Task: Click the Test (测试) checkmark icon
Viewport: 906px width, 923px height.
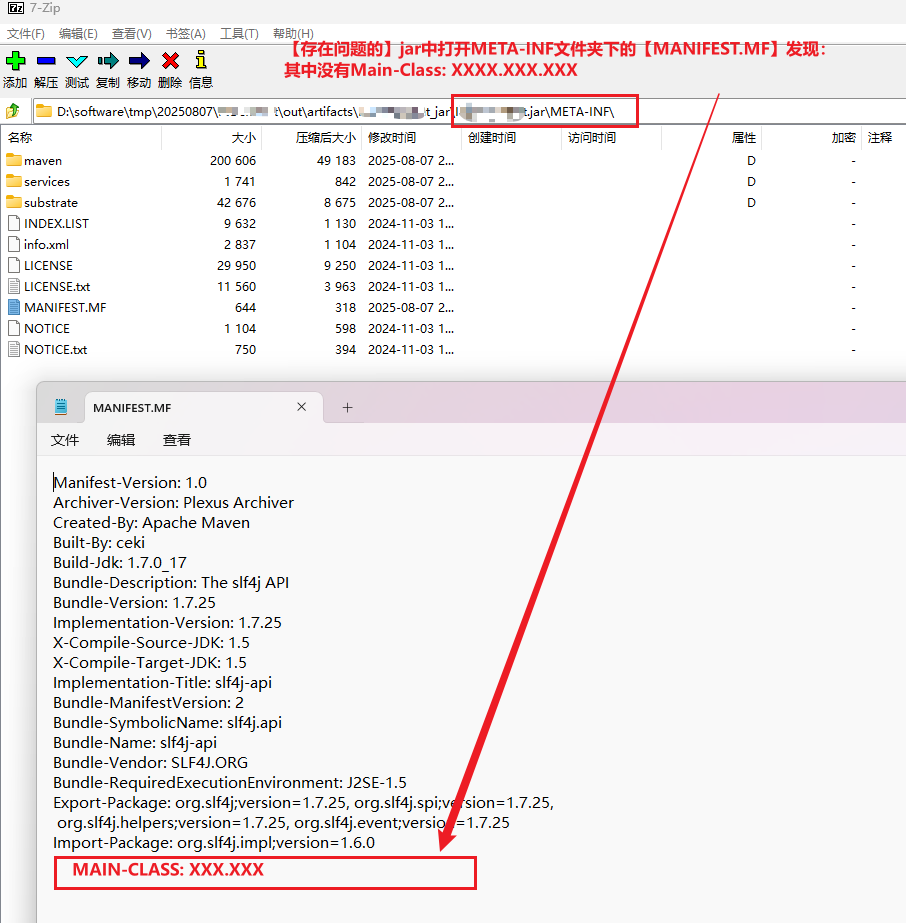Action: pyautogui.click(x=77, y=61)
